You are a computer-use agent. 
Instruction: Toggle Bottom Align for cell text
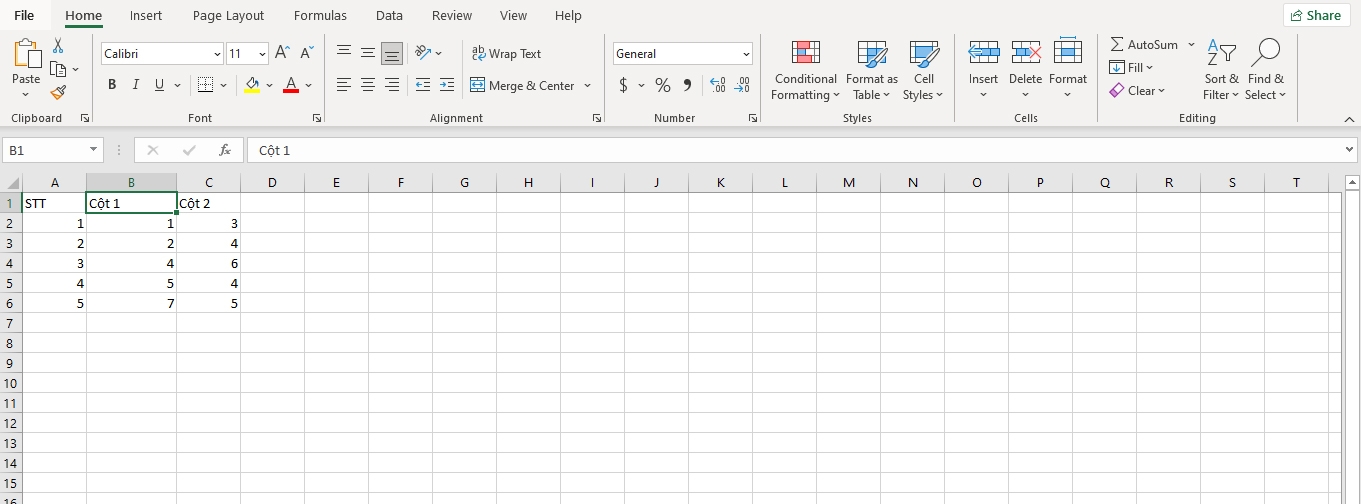[392, 53]
